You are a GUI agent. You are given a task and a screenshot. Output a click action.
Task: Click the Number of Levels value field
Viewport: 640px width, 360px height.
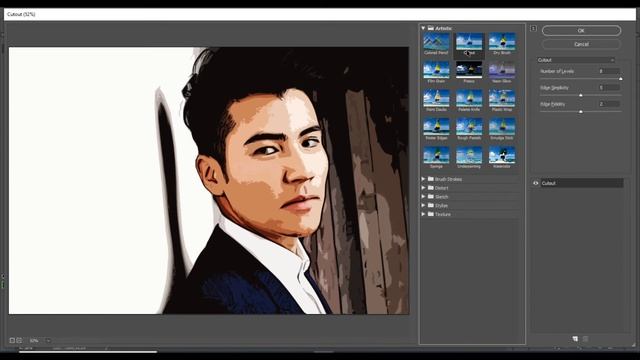tap(609, 71)
